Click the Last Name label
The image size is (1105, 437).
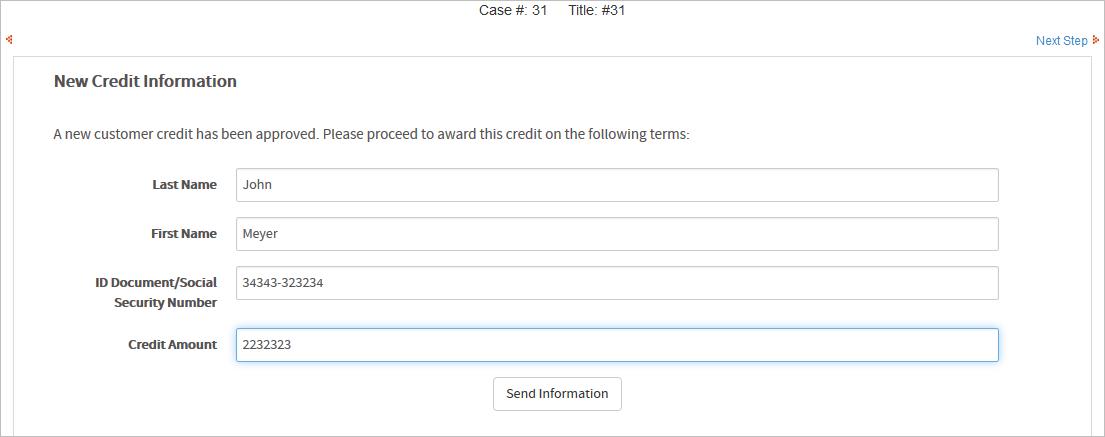tap(184, 185)
